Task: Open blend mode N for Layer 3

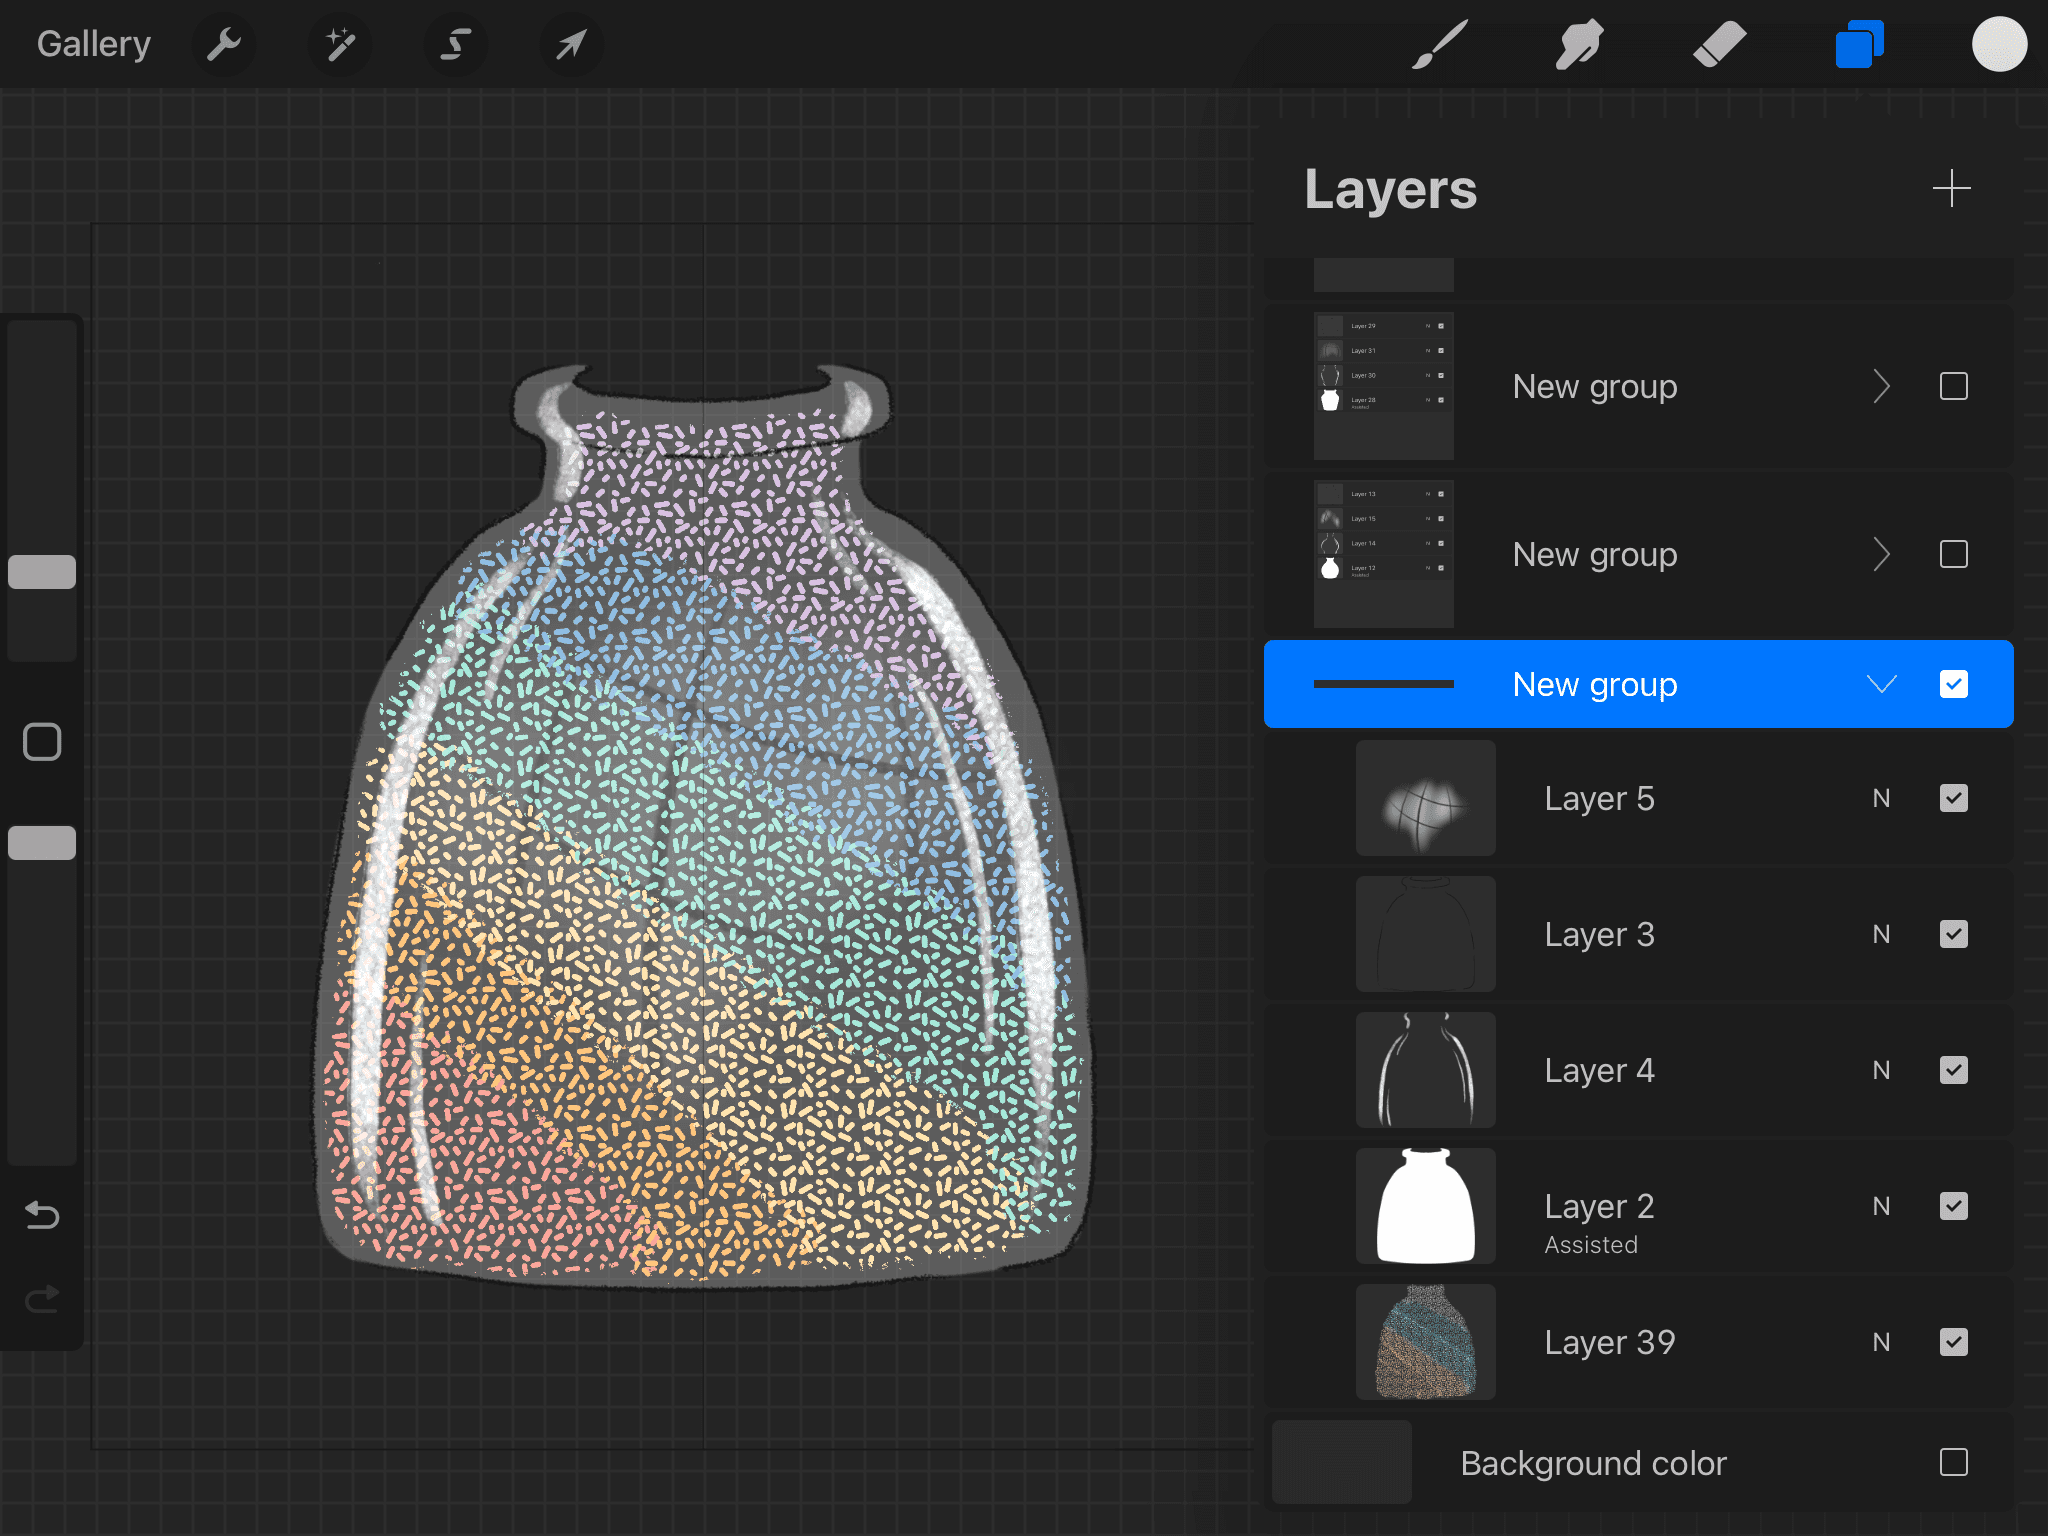Action: 1881,934
